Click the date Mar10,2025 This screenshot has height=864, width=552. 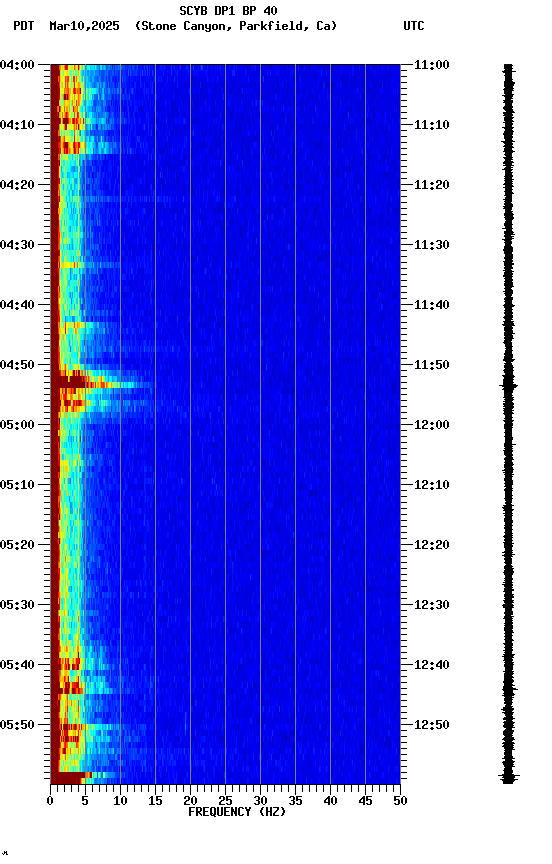pyautogui.click(x=84, y=26)
